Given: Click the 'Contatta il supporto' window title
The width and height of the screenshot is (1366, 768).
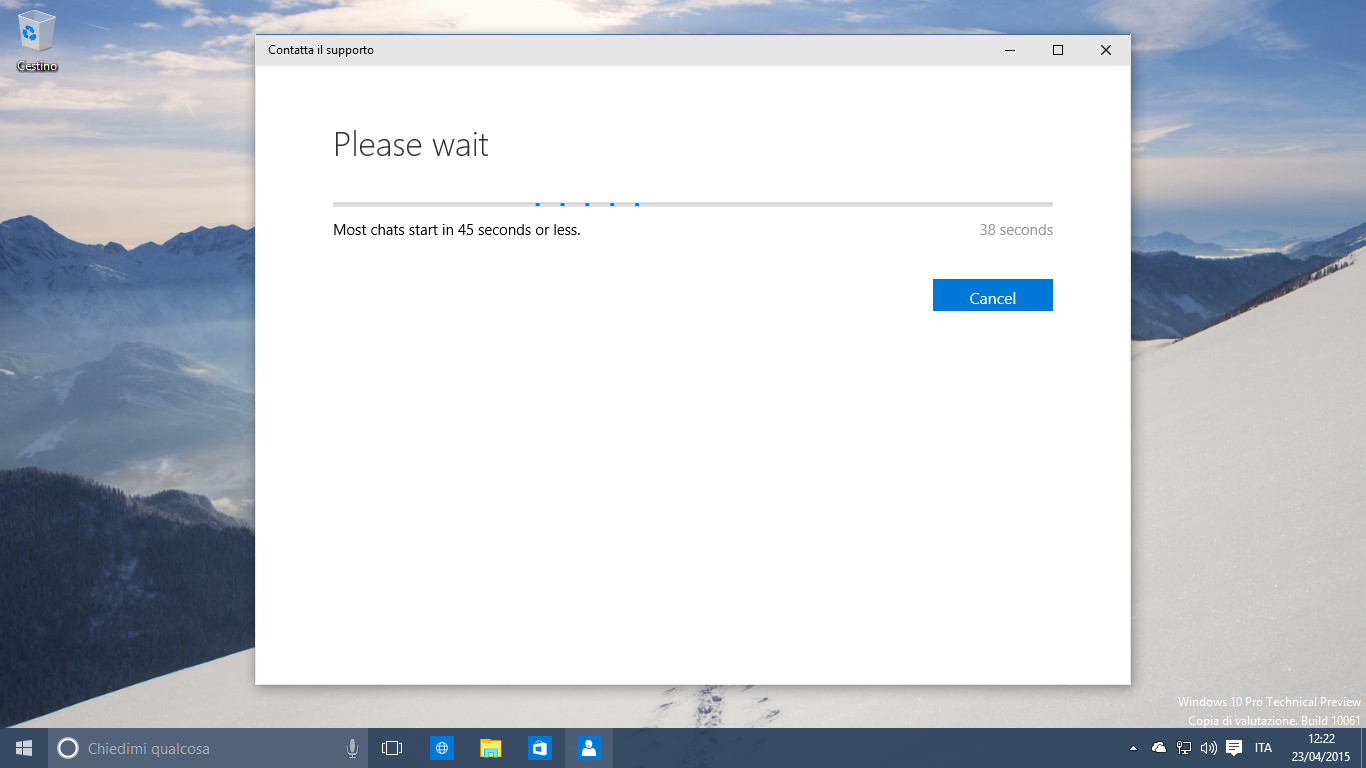Looking at the screenshot, I should pos(321,50).
